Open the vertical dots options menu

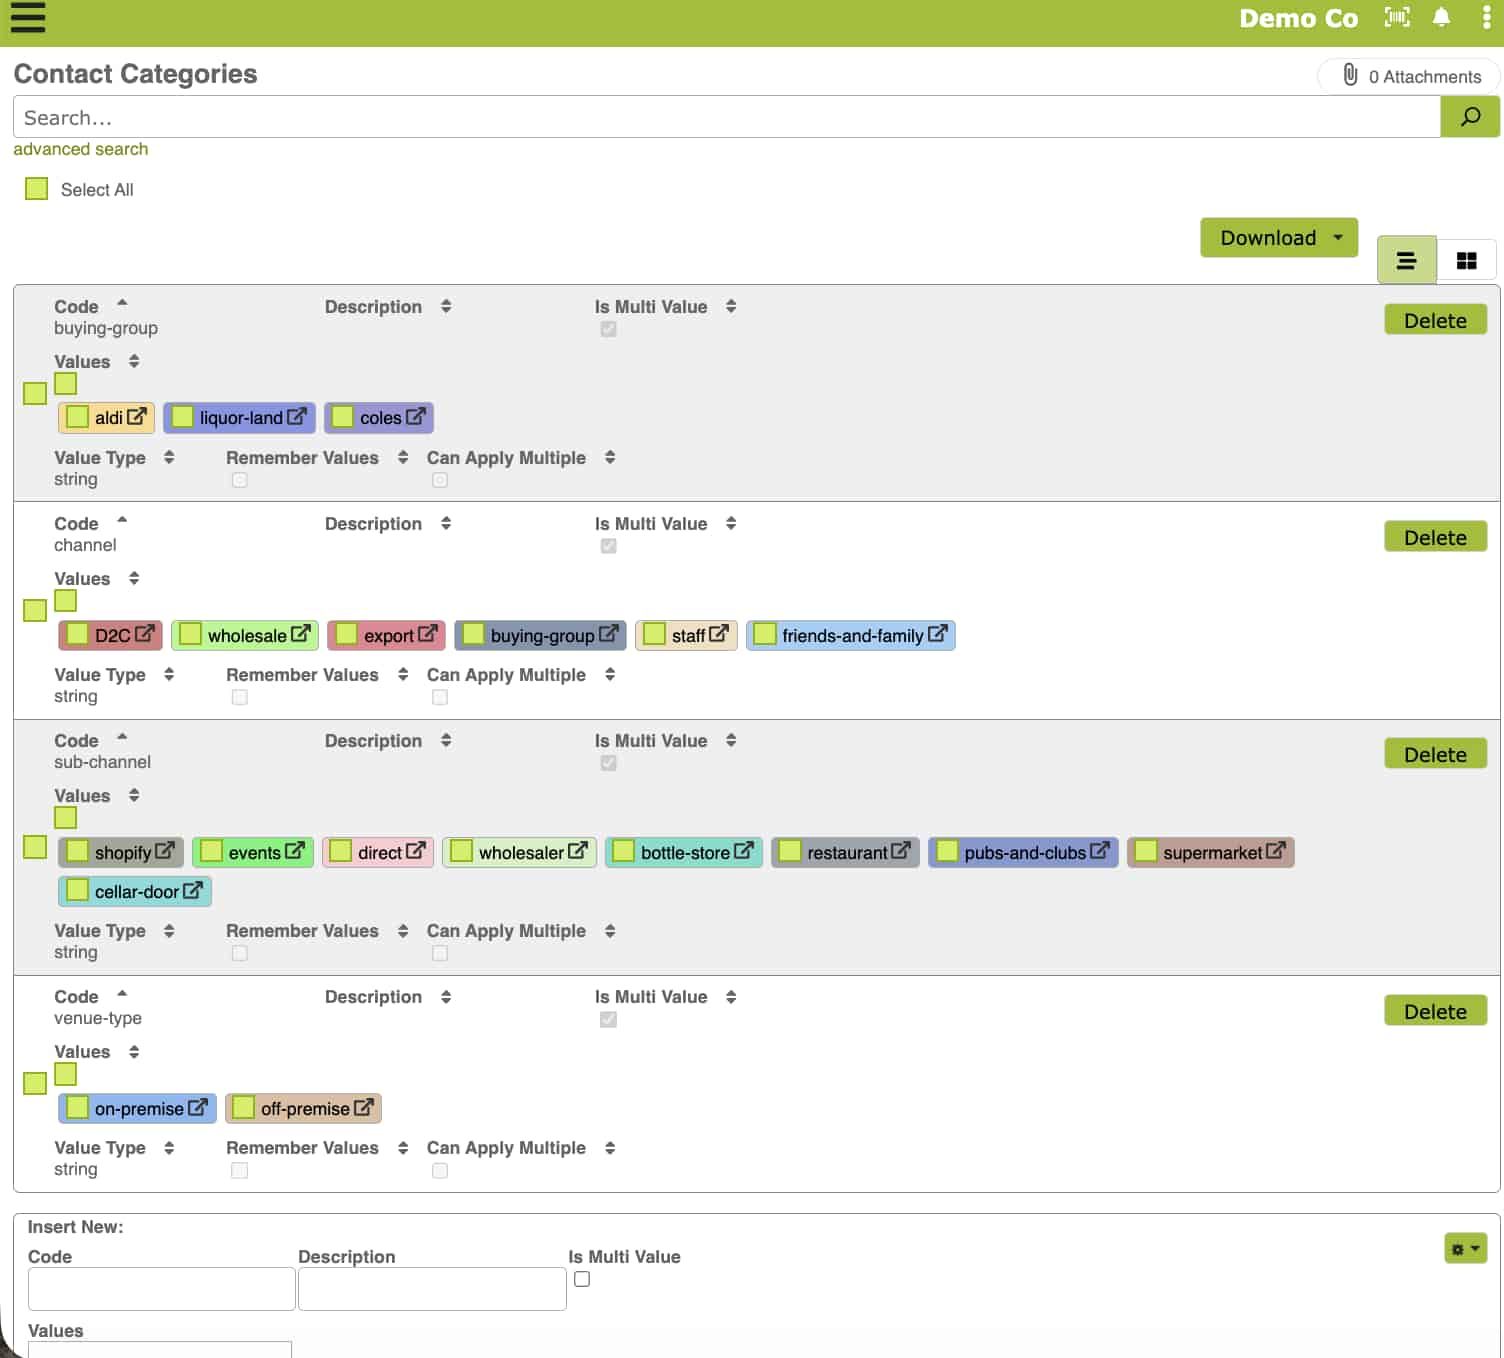[1486, 17]
